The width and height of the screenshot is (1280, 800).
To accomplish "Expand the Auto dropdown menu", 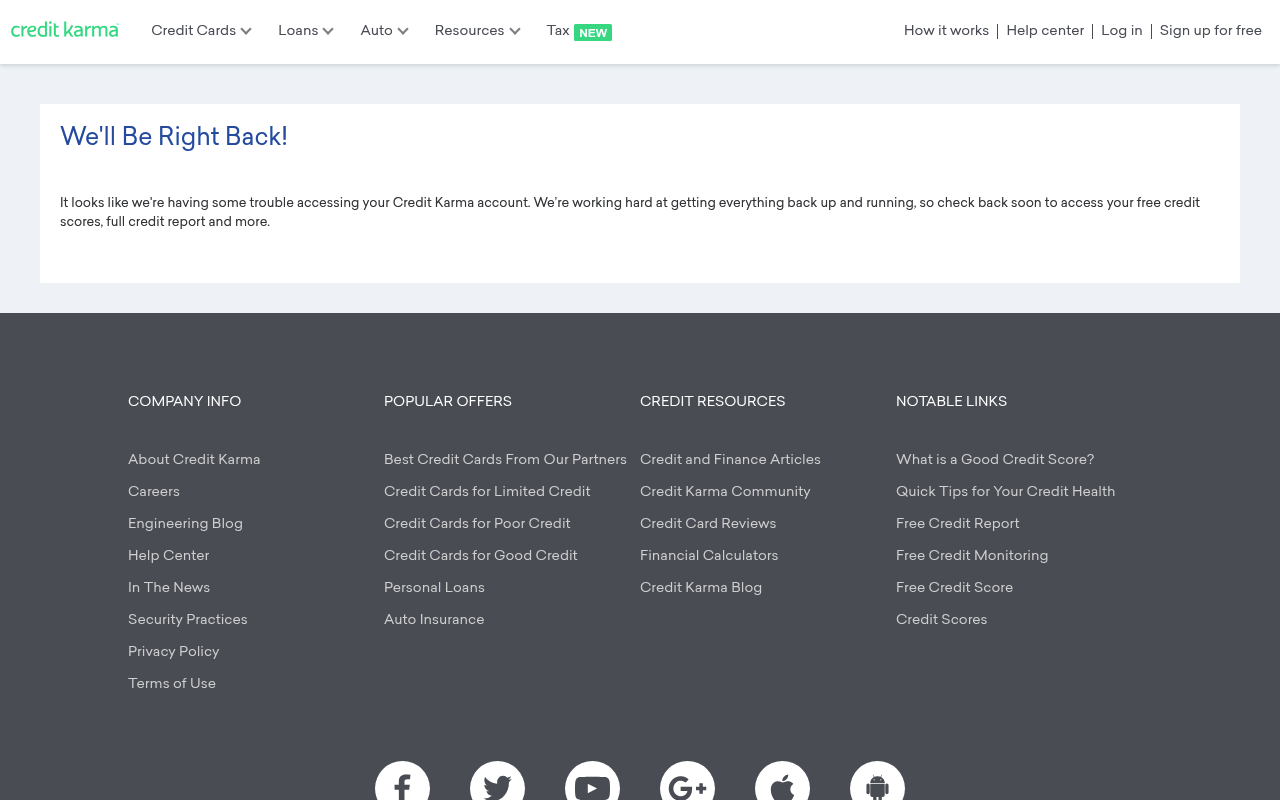I will (385, 31).
